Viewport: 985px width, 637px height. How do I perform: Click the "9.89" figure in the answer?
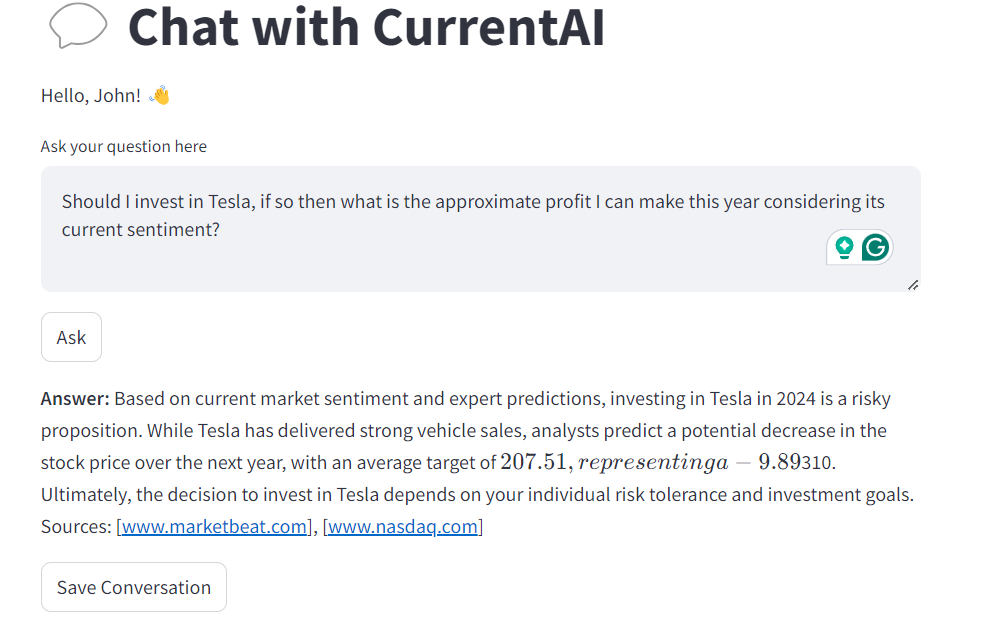pos(781,462)
